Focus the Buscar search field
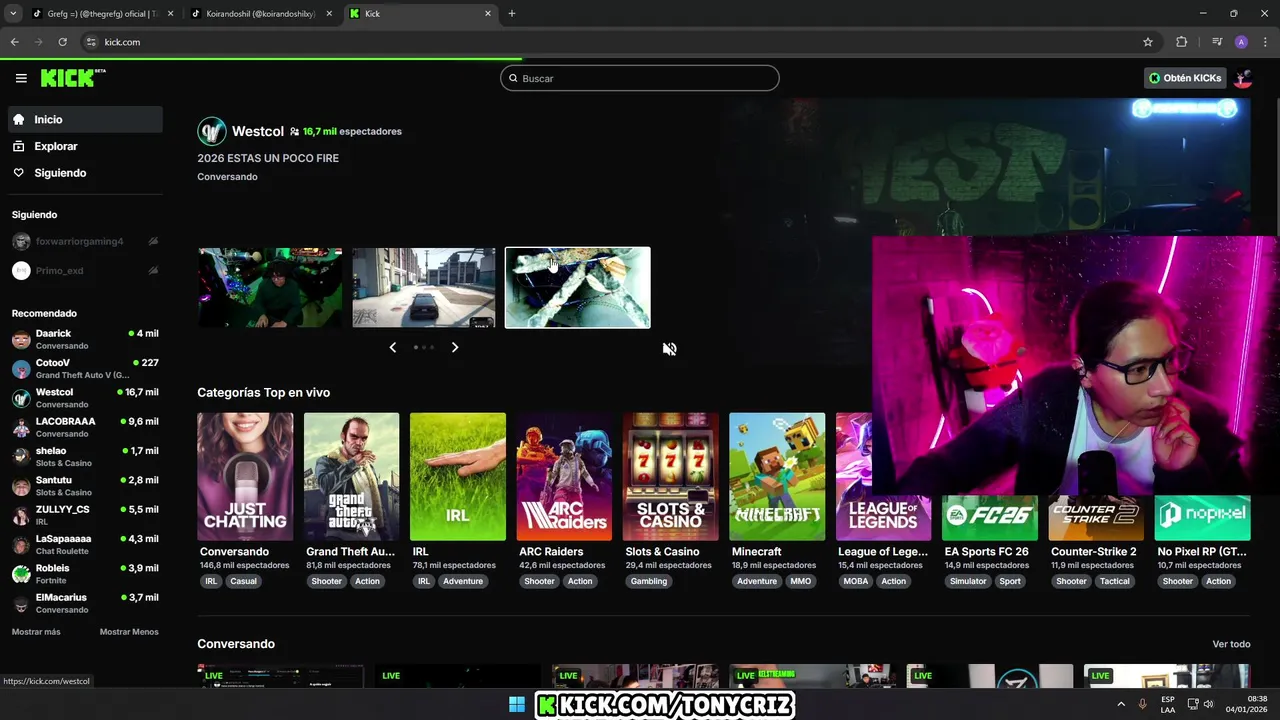This screenshot has height=720, width=1280. pyautogui.click(x=640, y=78)
